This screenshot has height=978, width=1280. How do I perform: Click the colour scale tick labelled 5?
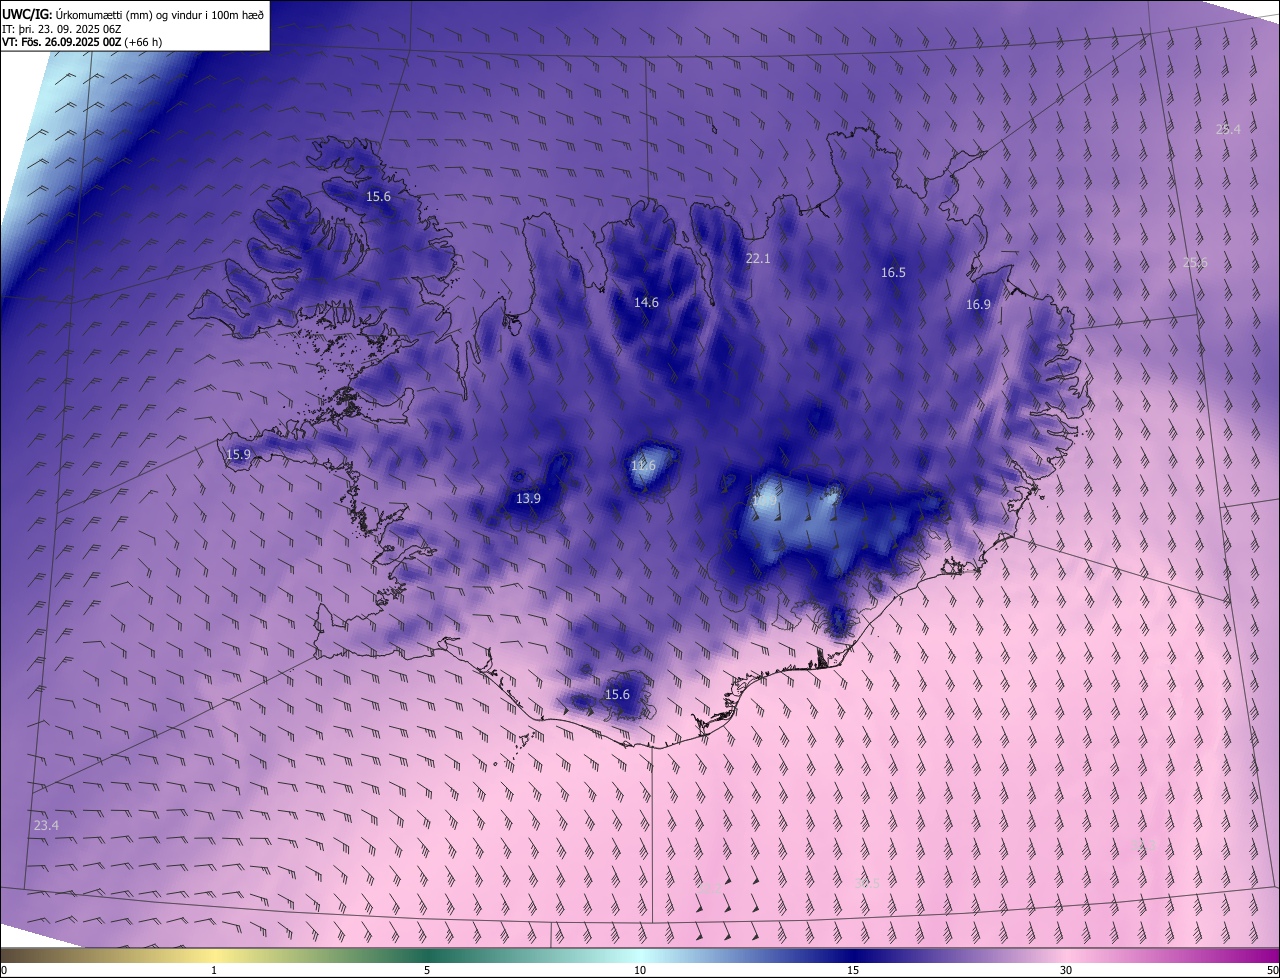click(x=427, y=971)
